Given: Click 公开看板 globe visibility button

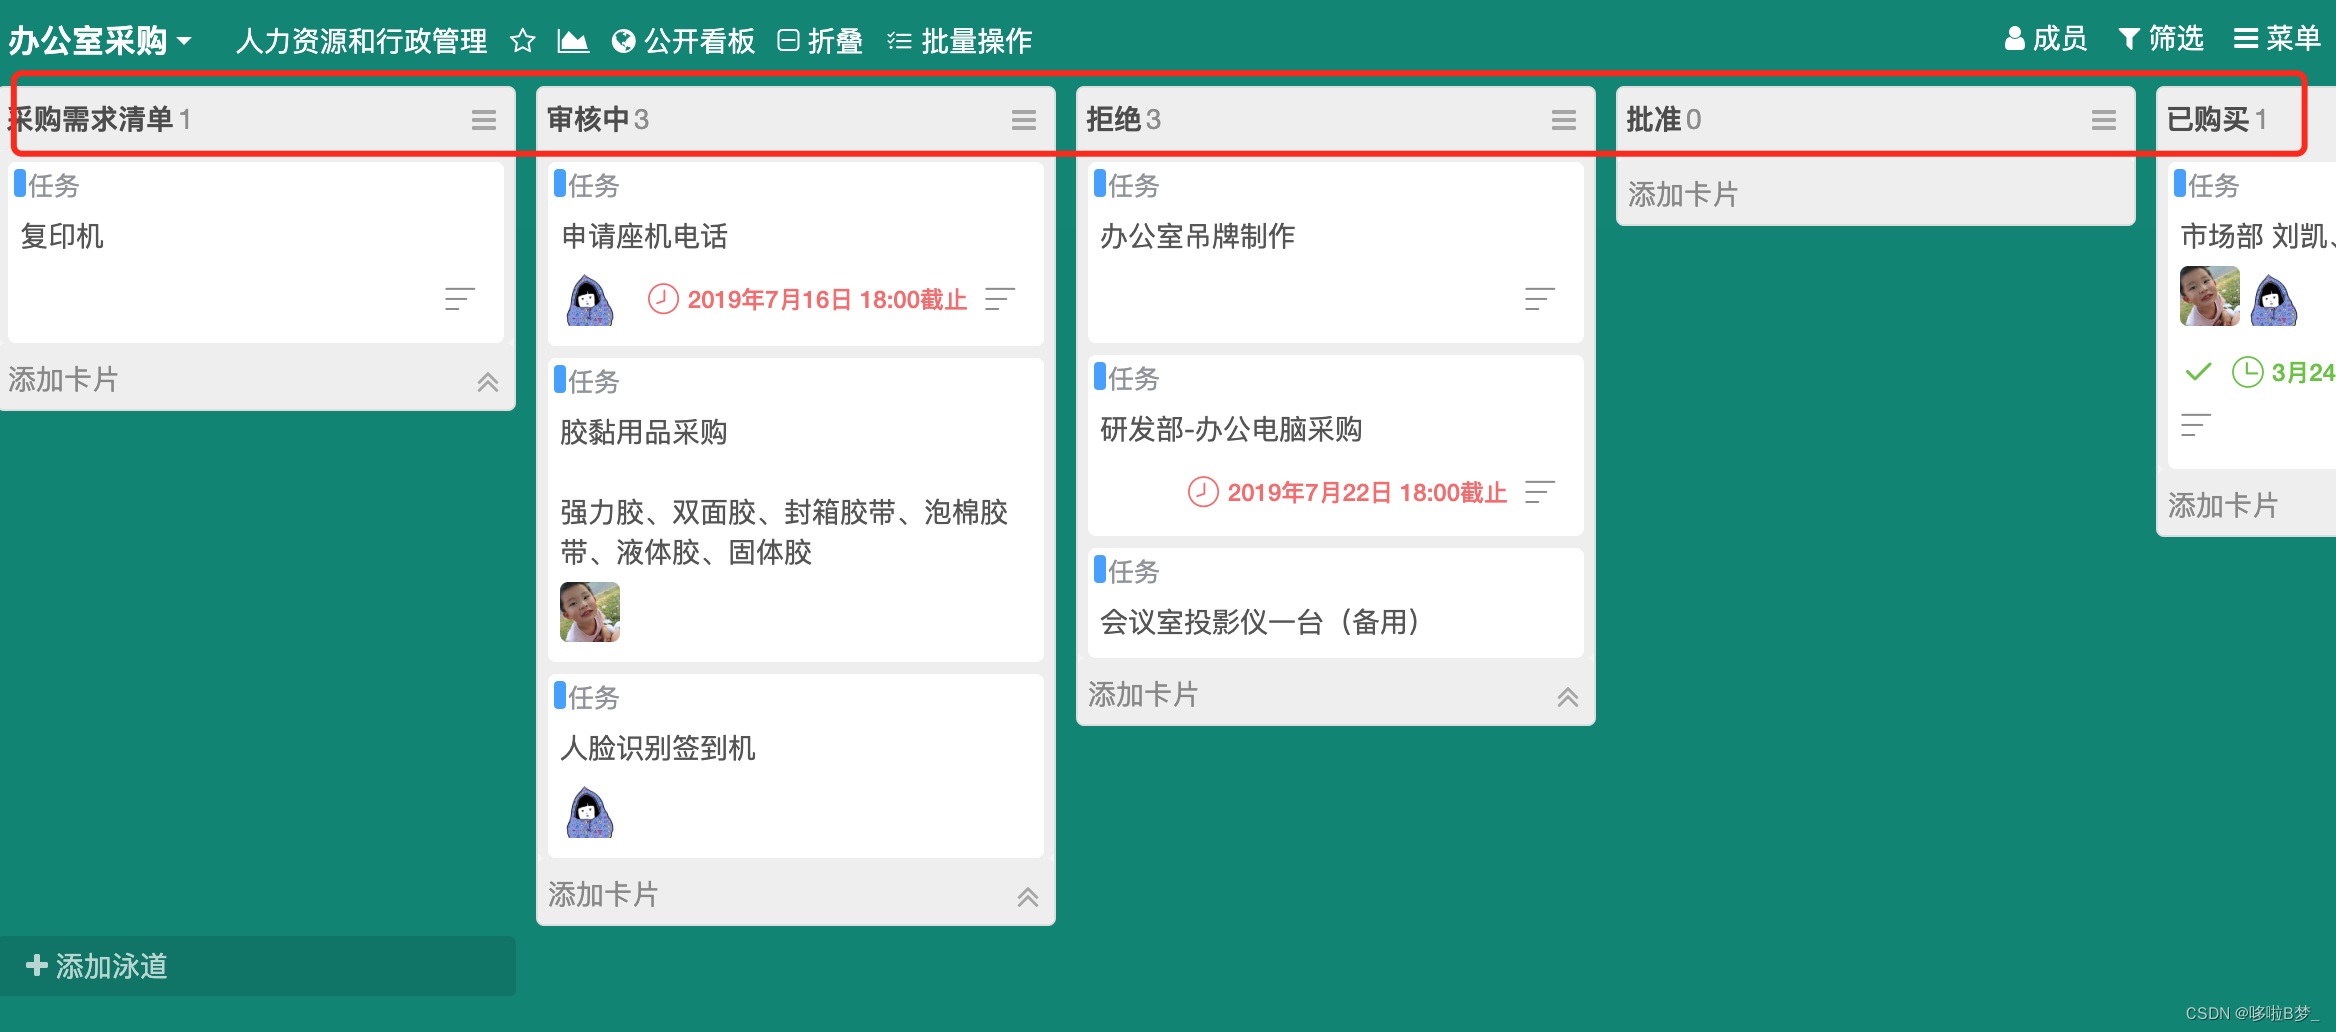Looking at the screenshot, I should point(683,41).
